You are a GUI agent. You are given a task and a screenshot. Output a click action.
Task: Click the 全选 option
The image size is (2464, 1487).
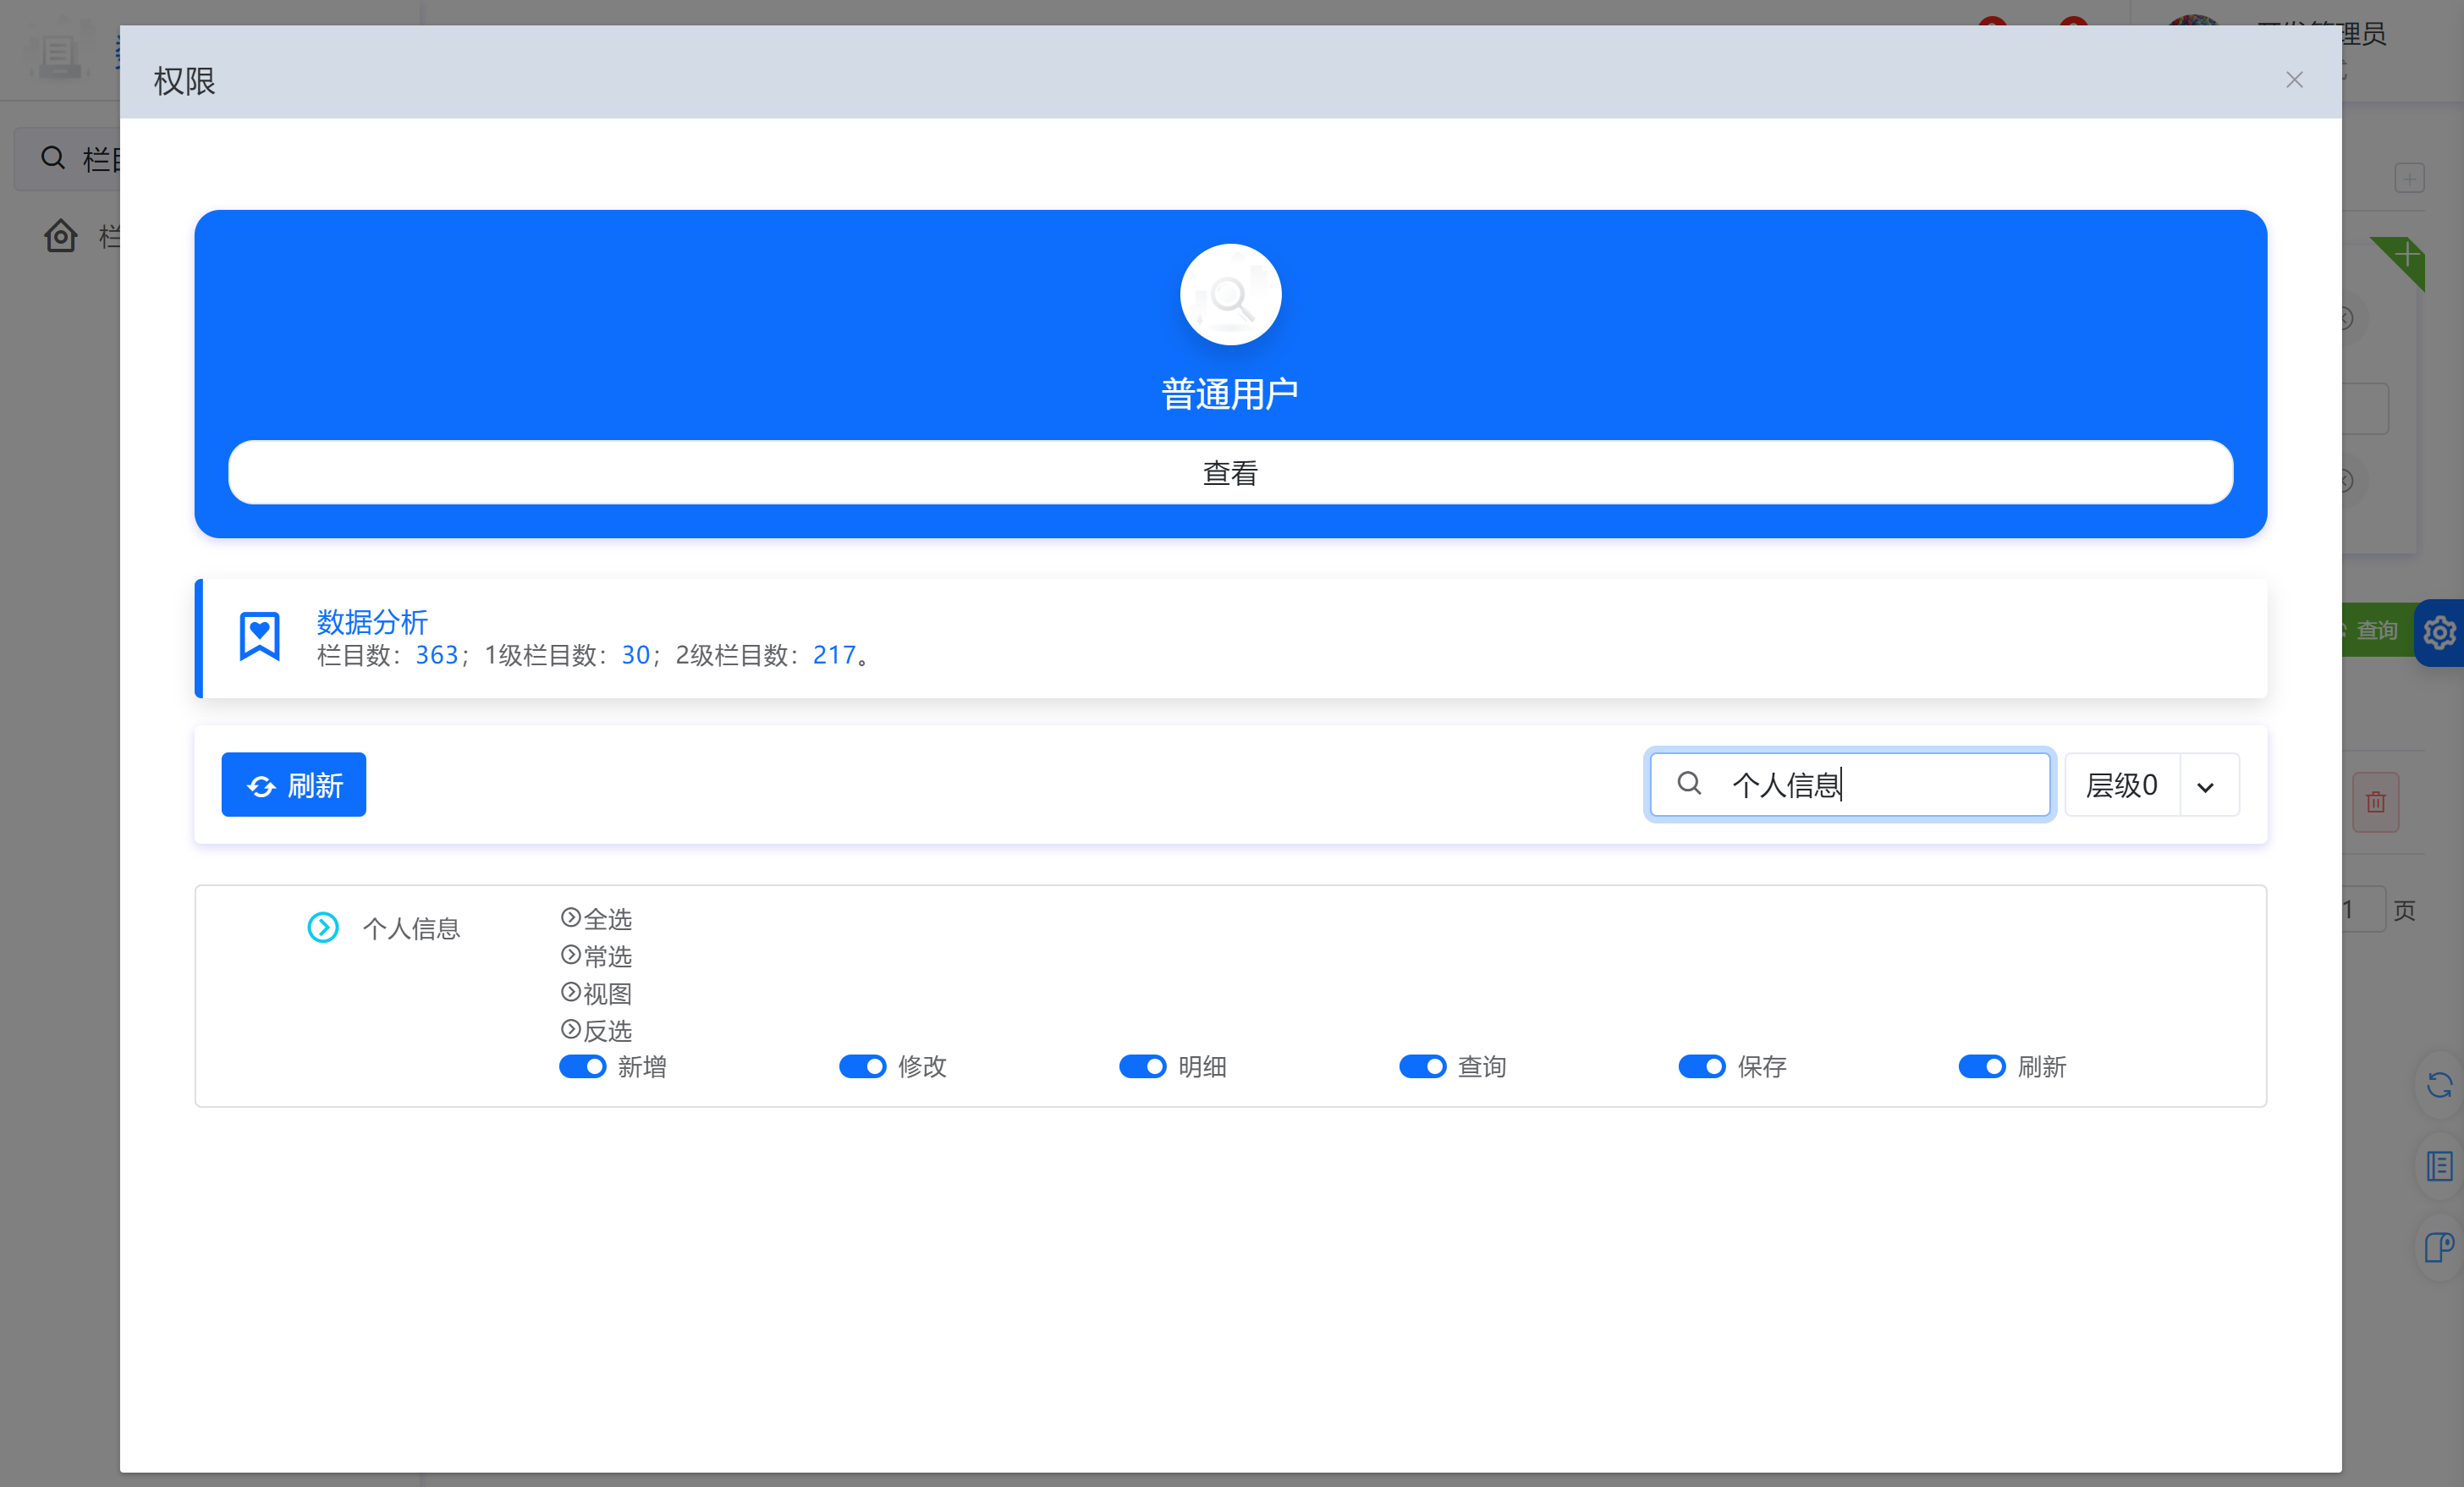pos(597,919)
